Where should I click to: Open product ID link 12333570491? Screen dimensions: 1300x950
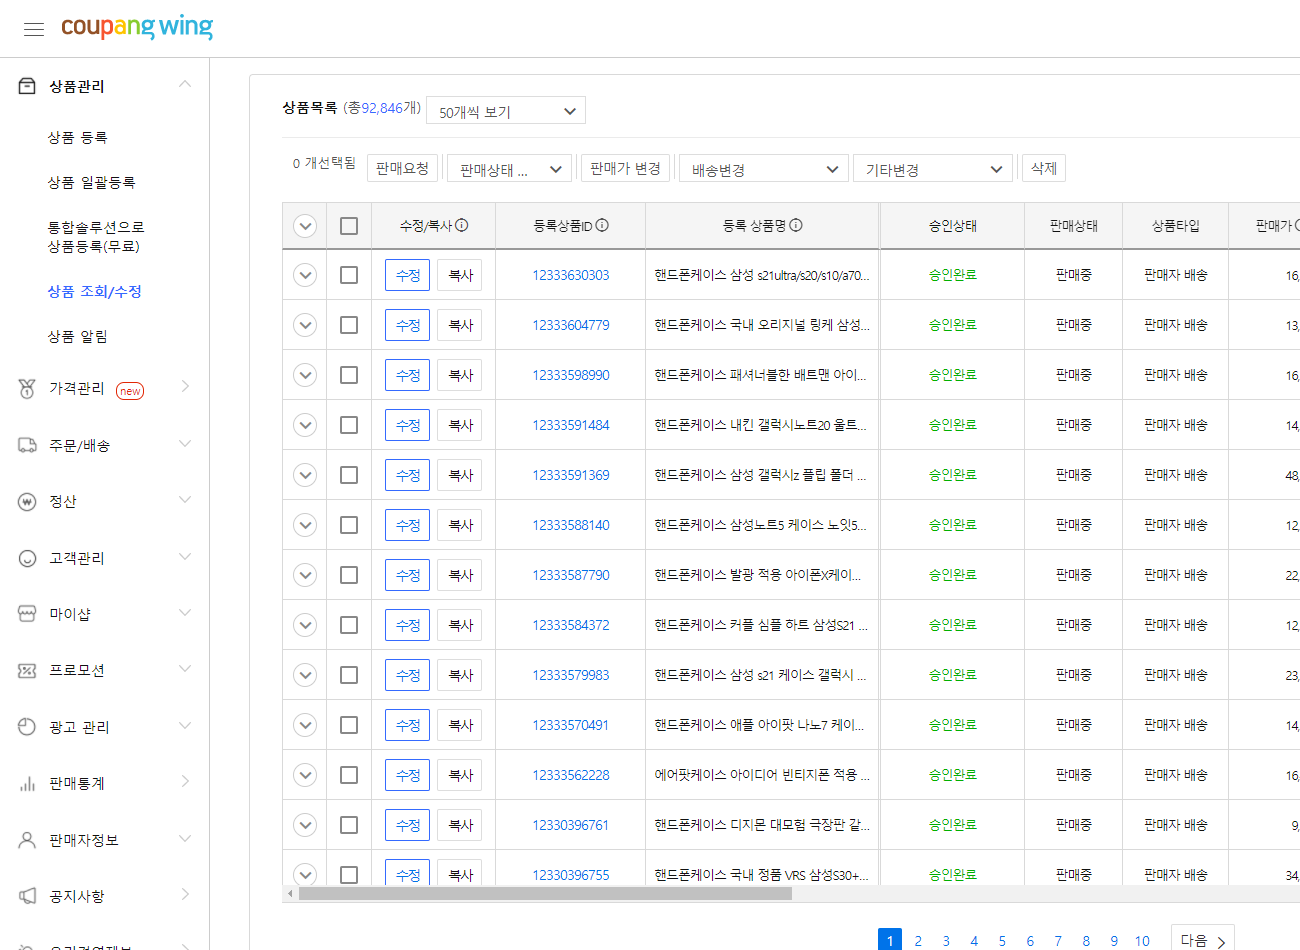571,725
